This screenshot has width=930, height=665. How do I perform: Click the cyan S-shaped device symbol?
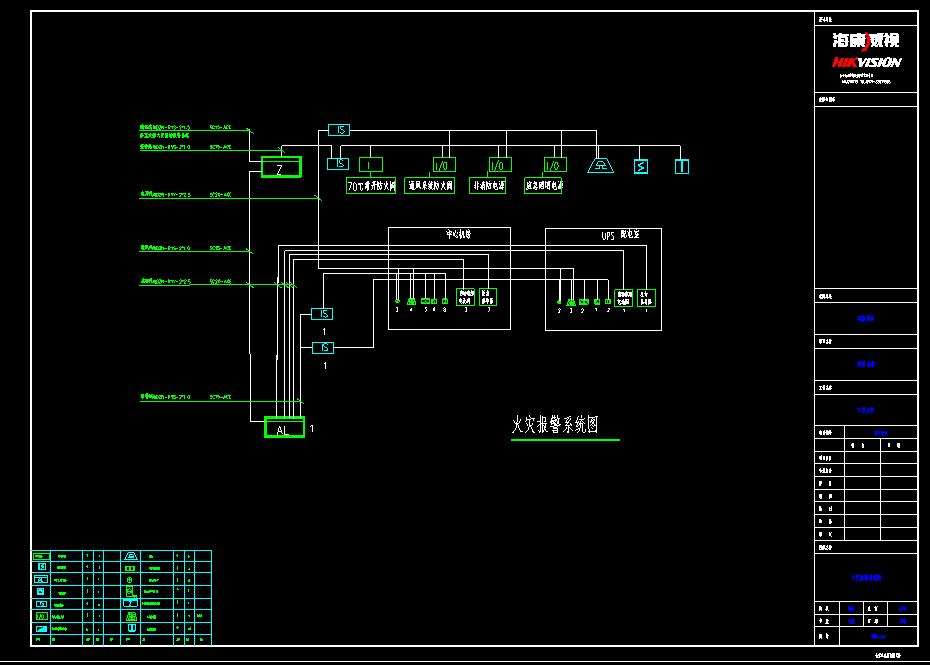(641, 166)
